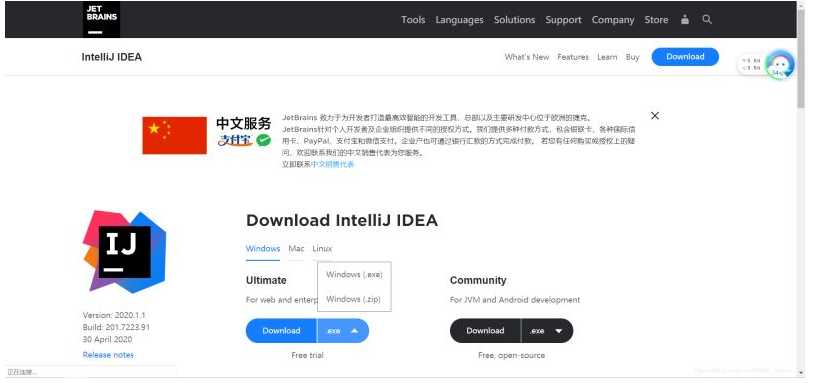
Task: Click the floating chat assistant icon
Action: (x=779, y=65)
